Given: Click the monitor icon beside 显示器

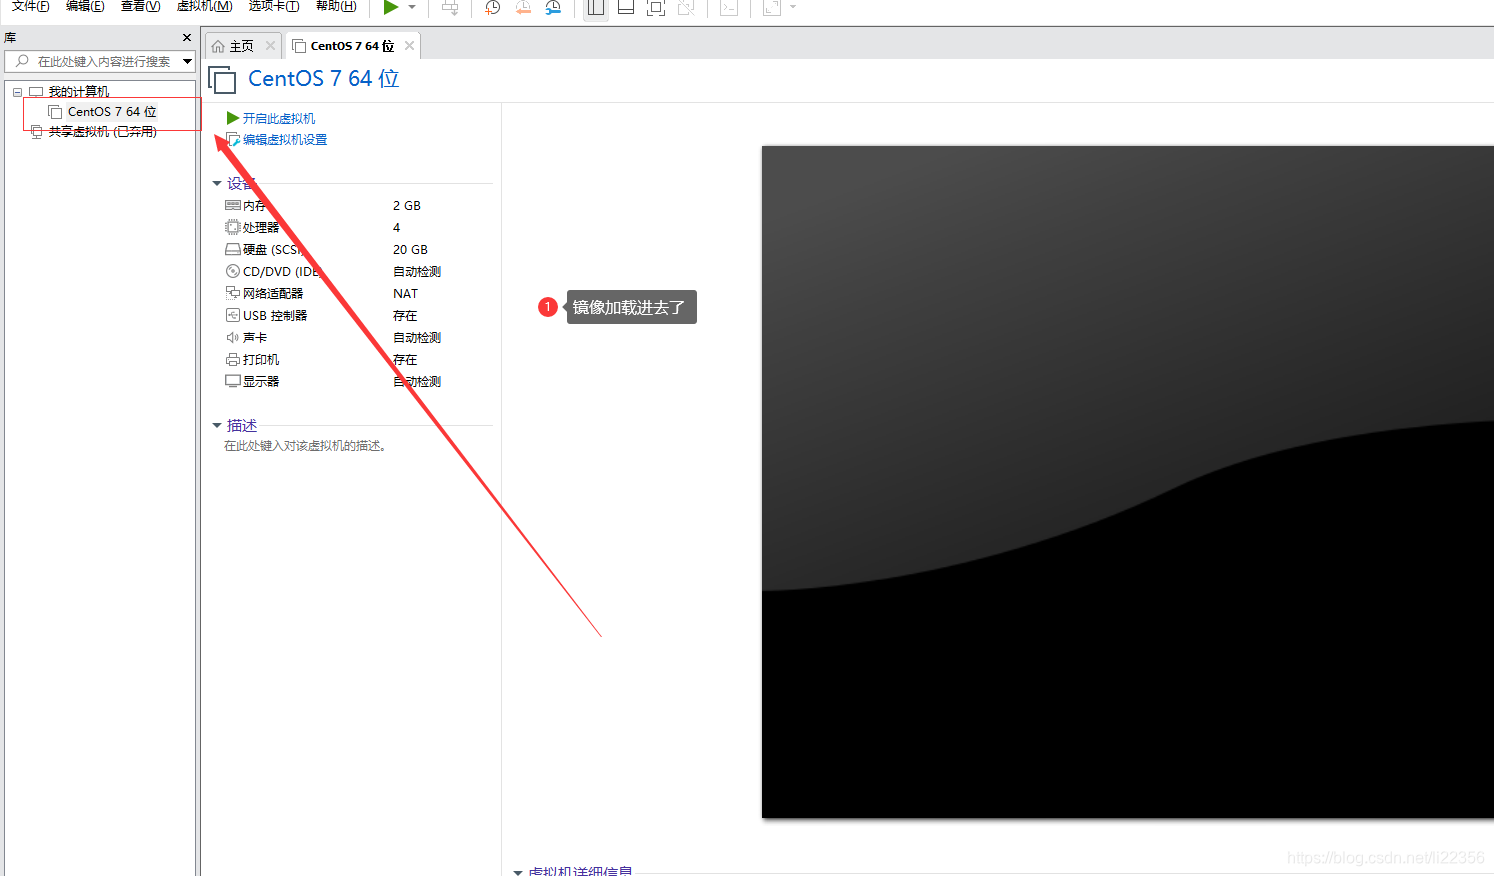Looking at the screenshot, I should pyautogui.click(x=233, y=382).
